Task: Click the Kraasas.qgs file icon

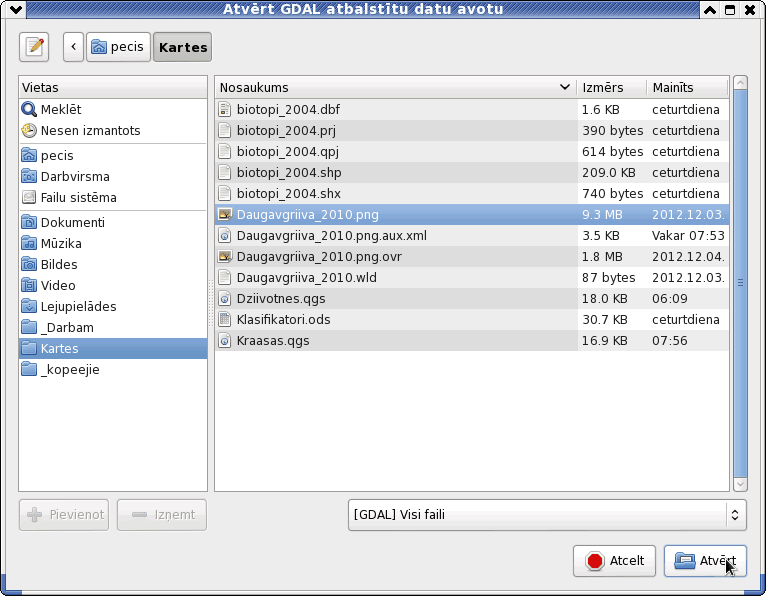Action: (224, 341)
